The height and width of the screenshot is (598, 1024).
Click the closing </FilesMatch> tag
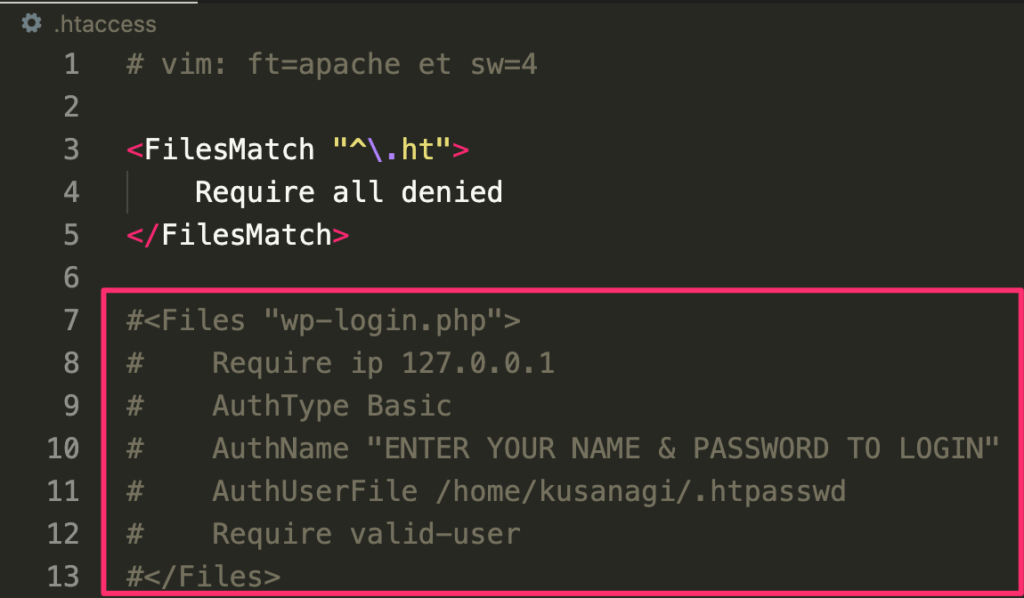238,235
